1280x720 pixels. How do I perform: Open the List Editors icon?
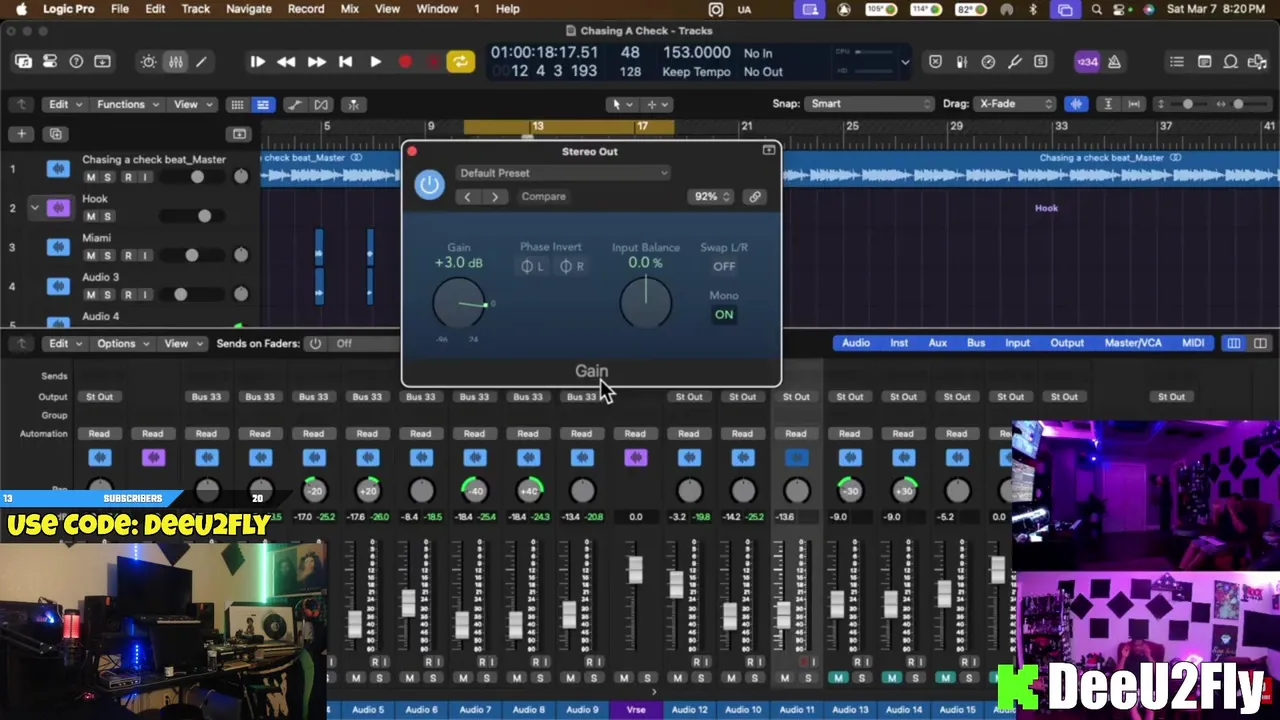(1177, 62)
